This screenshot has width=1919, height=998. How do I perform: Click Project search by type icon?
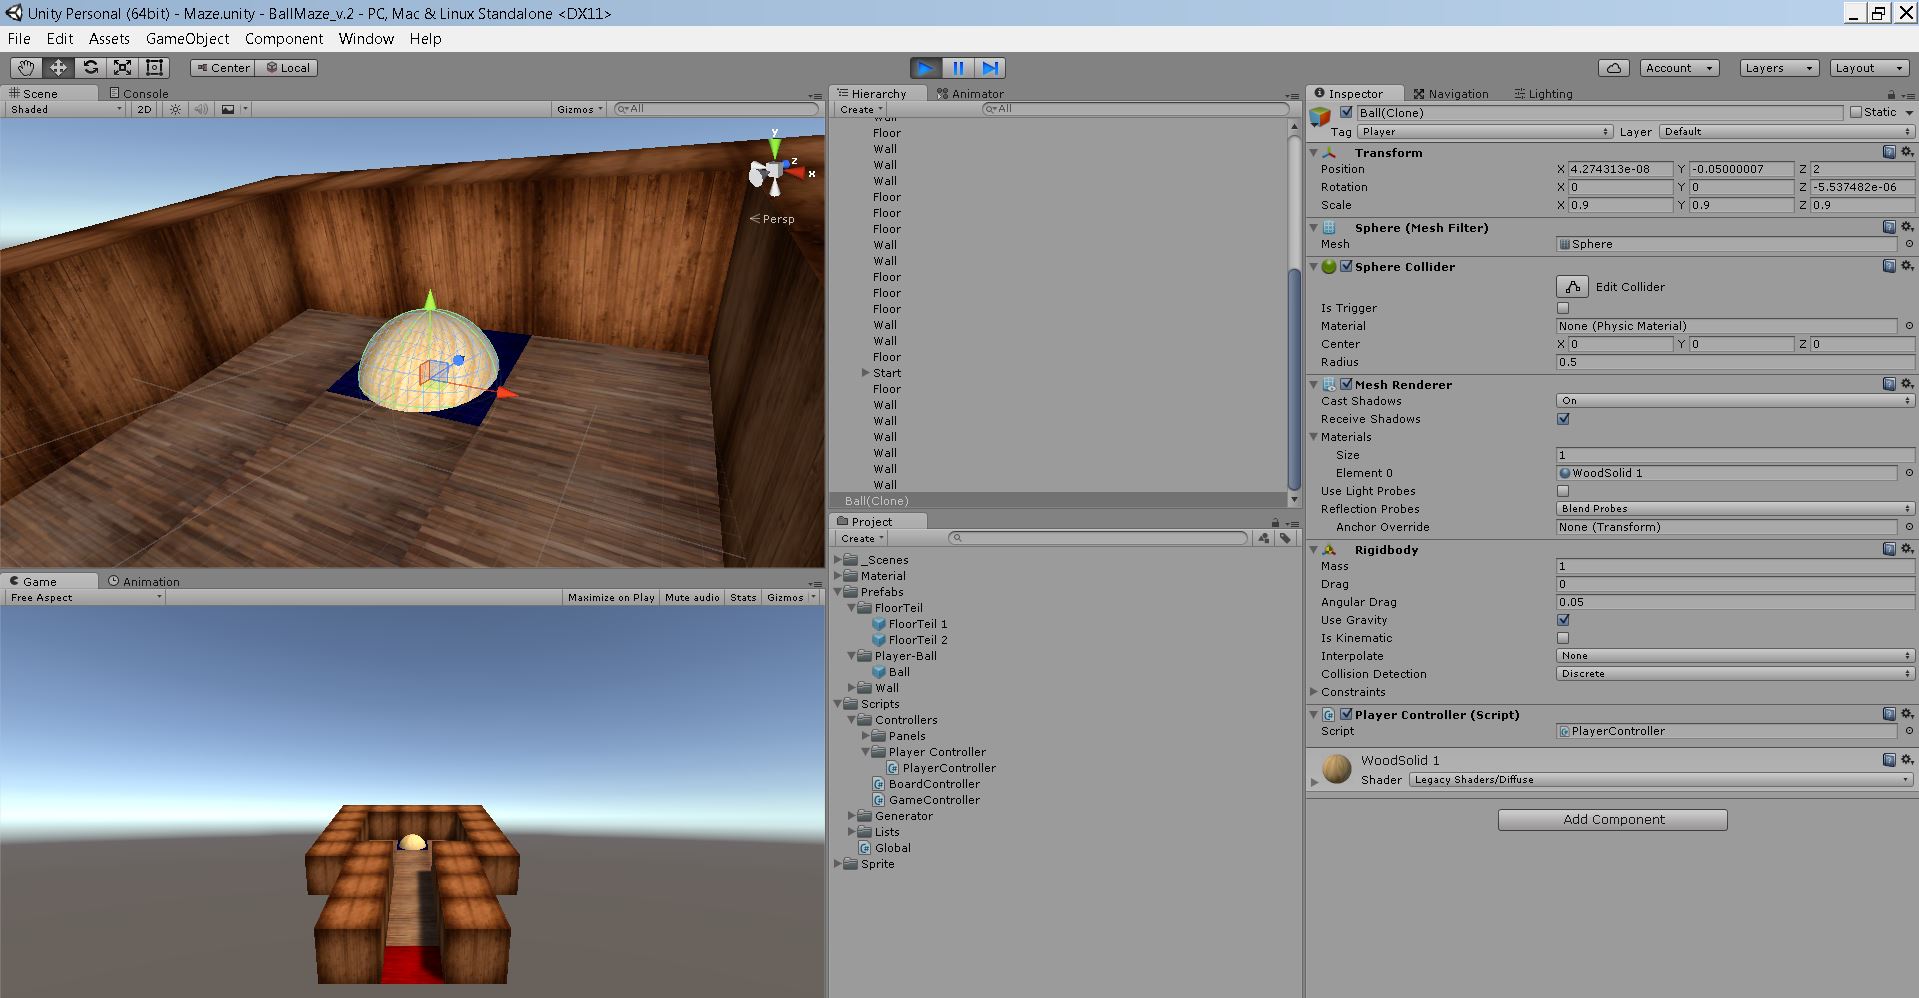coord(1264,538)
